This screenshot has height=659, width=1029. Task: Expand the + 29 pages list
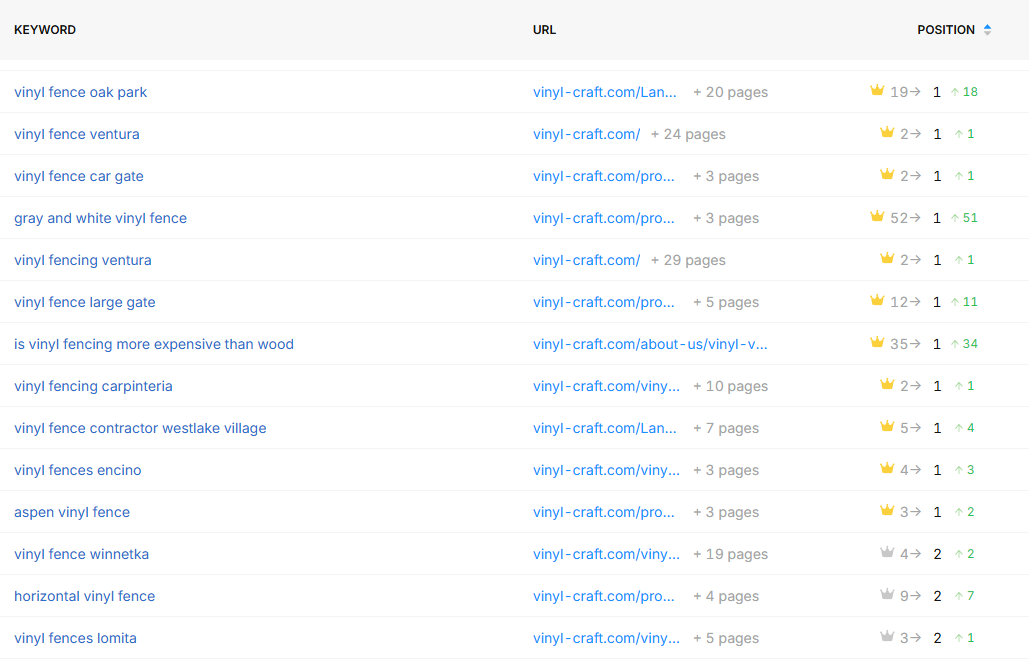[x=688, y=261]
